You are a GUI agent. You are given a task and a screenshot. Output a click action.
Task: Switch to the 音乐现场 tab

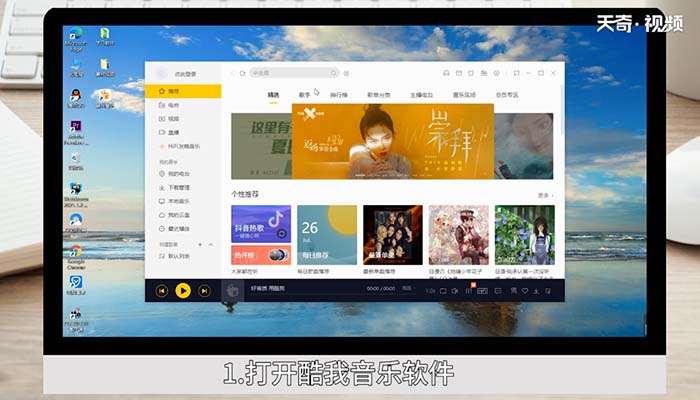(x=464, y=95)
